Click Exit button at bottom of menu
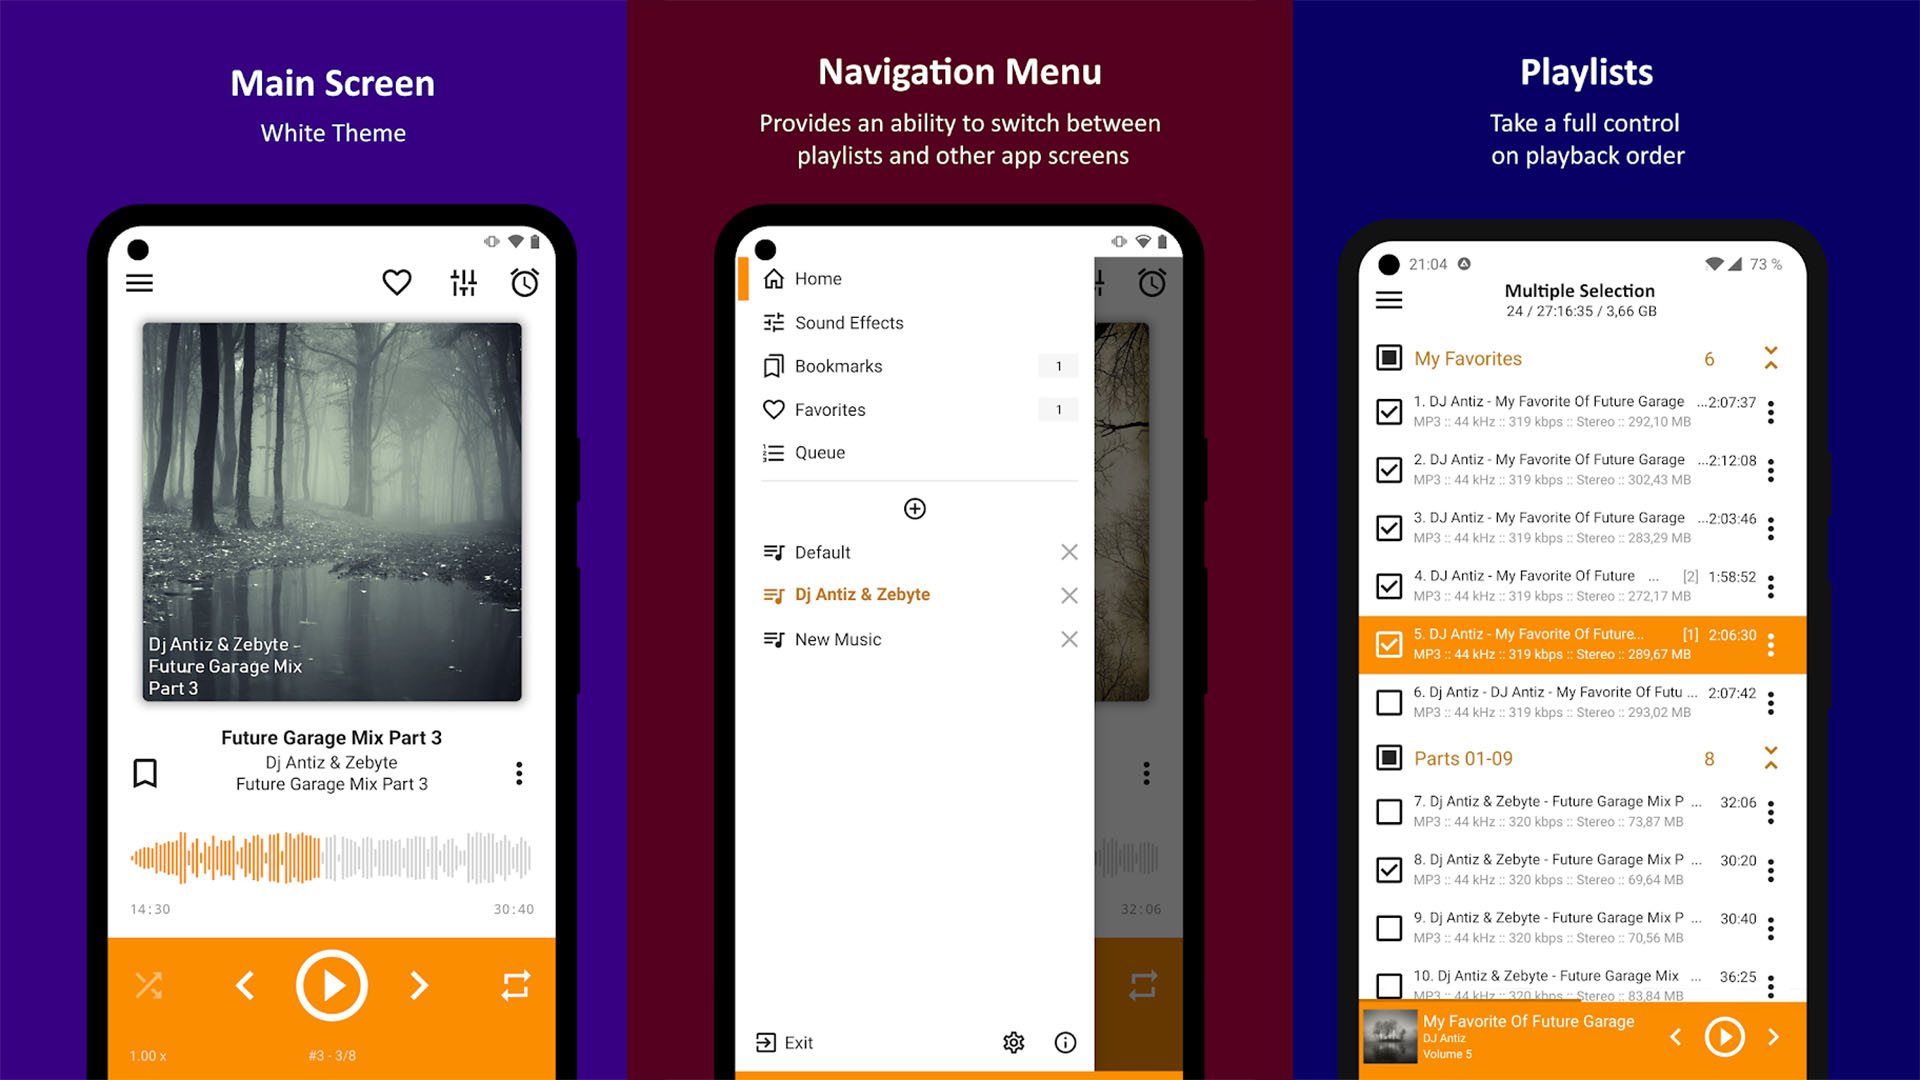1920x1080 pixels. (x=791, y=1042)
